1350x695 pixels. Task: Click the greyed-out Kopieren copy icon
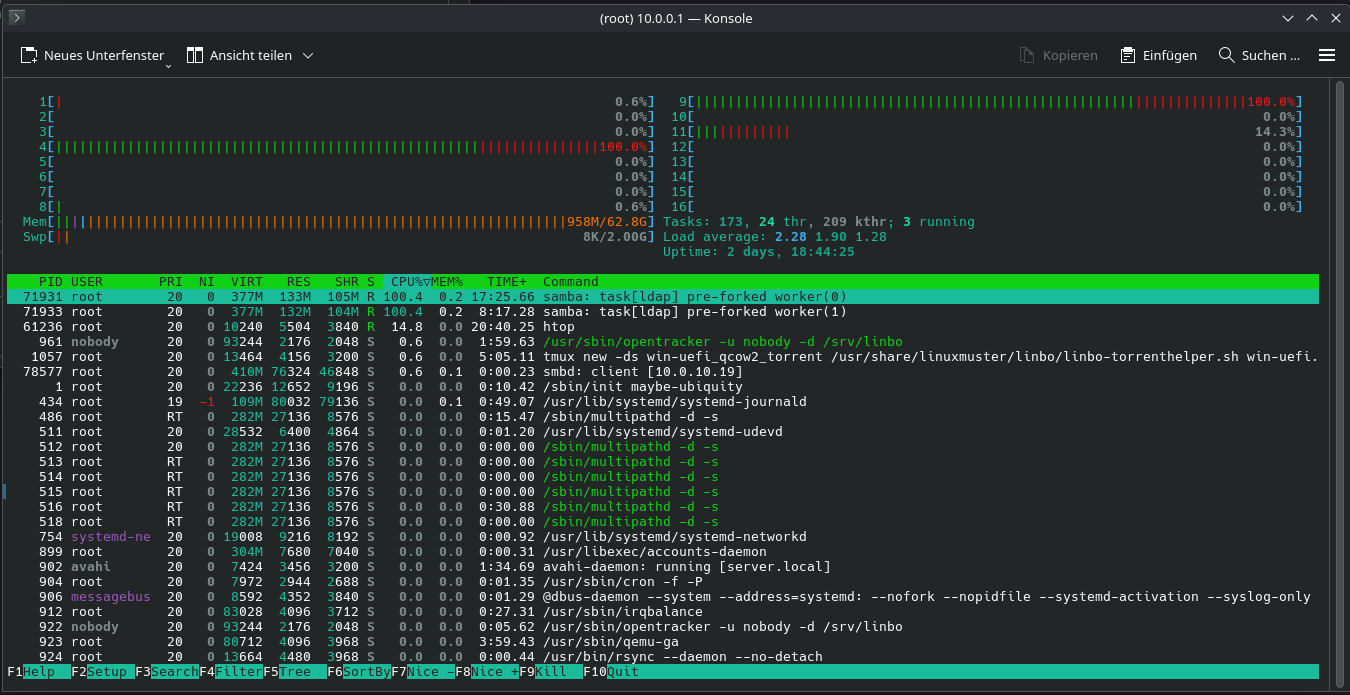pyautogui.click(x=1026, y=56)
